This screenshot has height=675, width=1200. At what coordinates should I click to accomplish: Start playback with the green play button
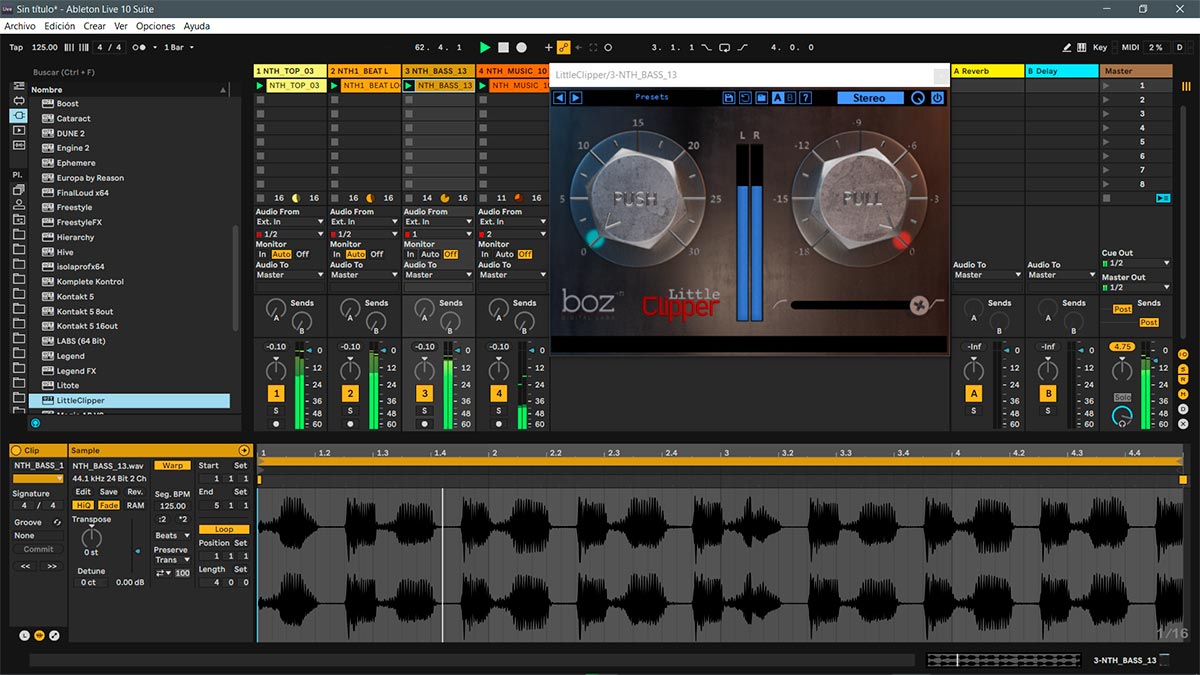pyautogui.click(x=485, y=47)
